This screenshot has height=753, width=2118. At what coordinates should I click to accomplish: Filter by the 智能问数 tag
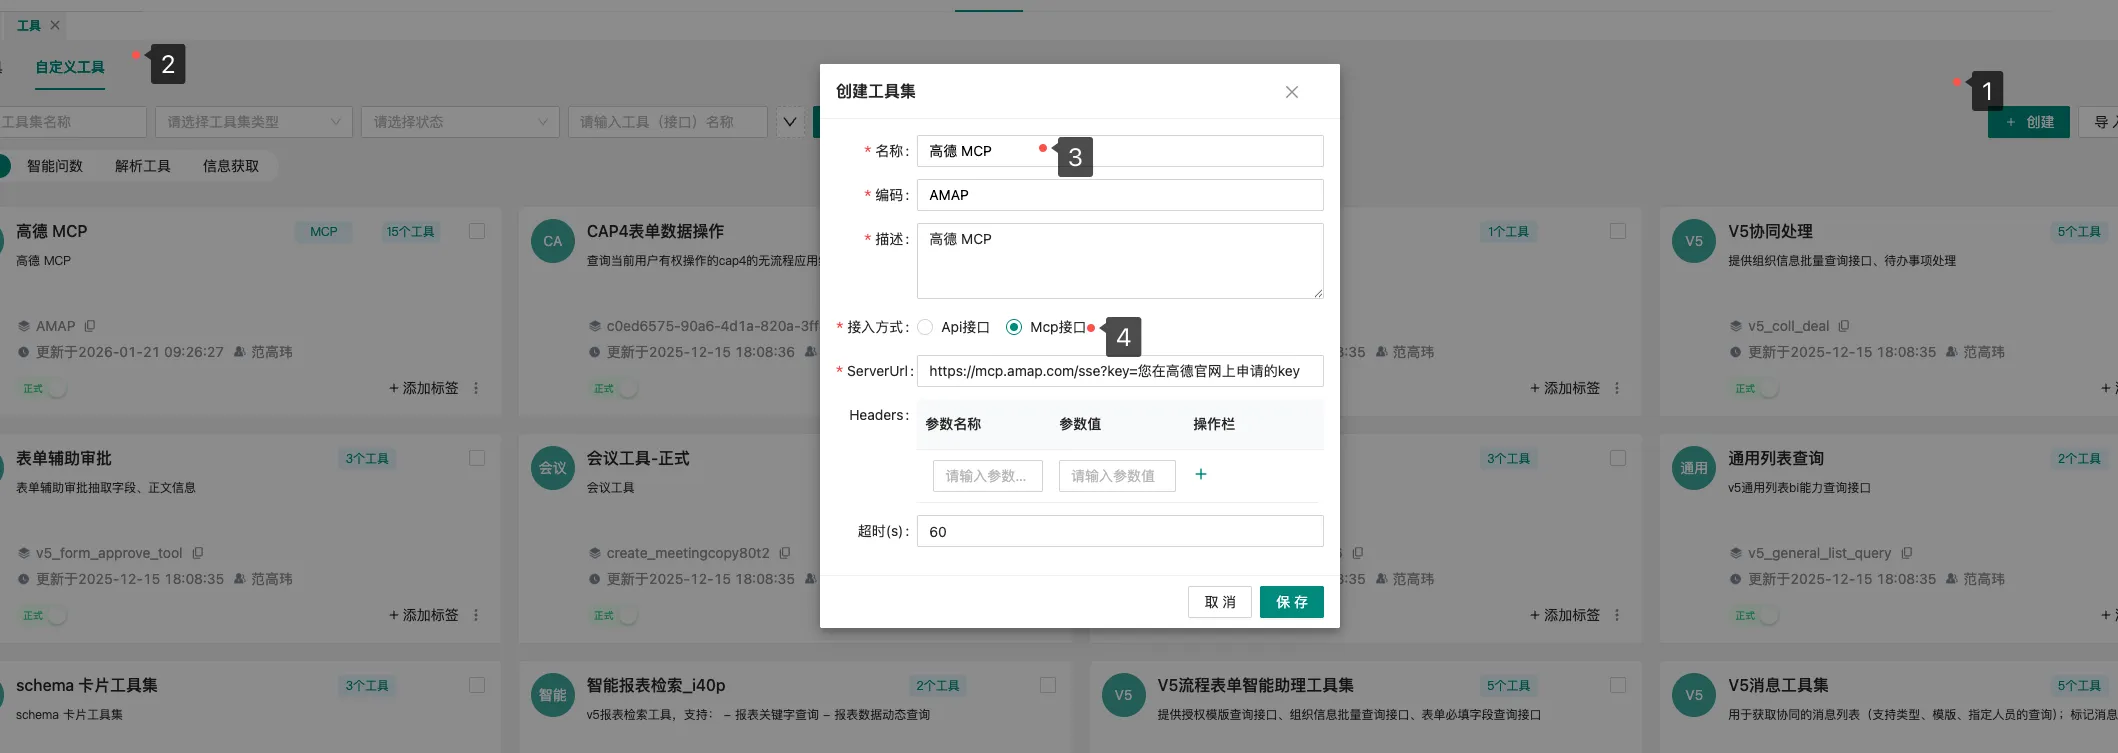(x=54, y=166)
